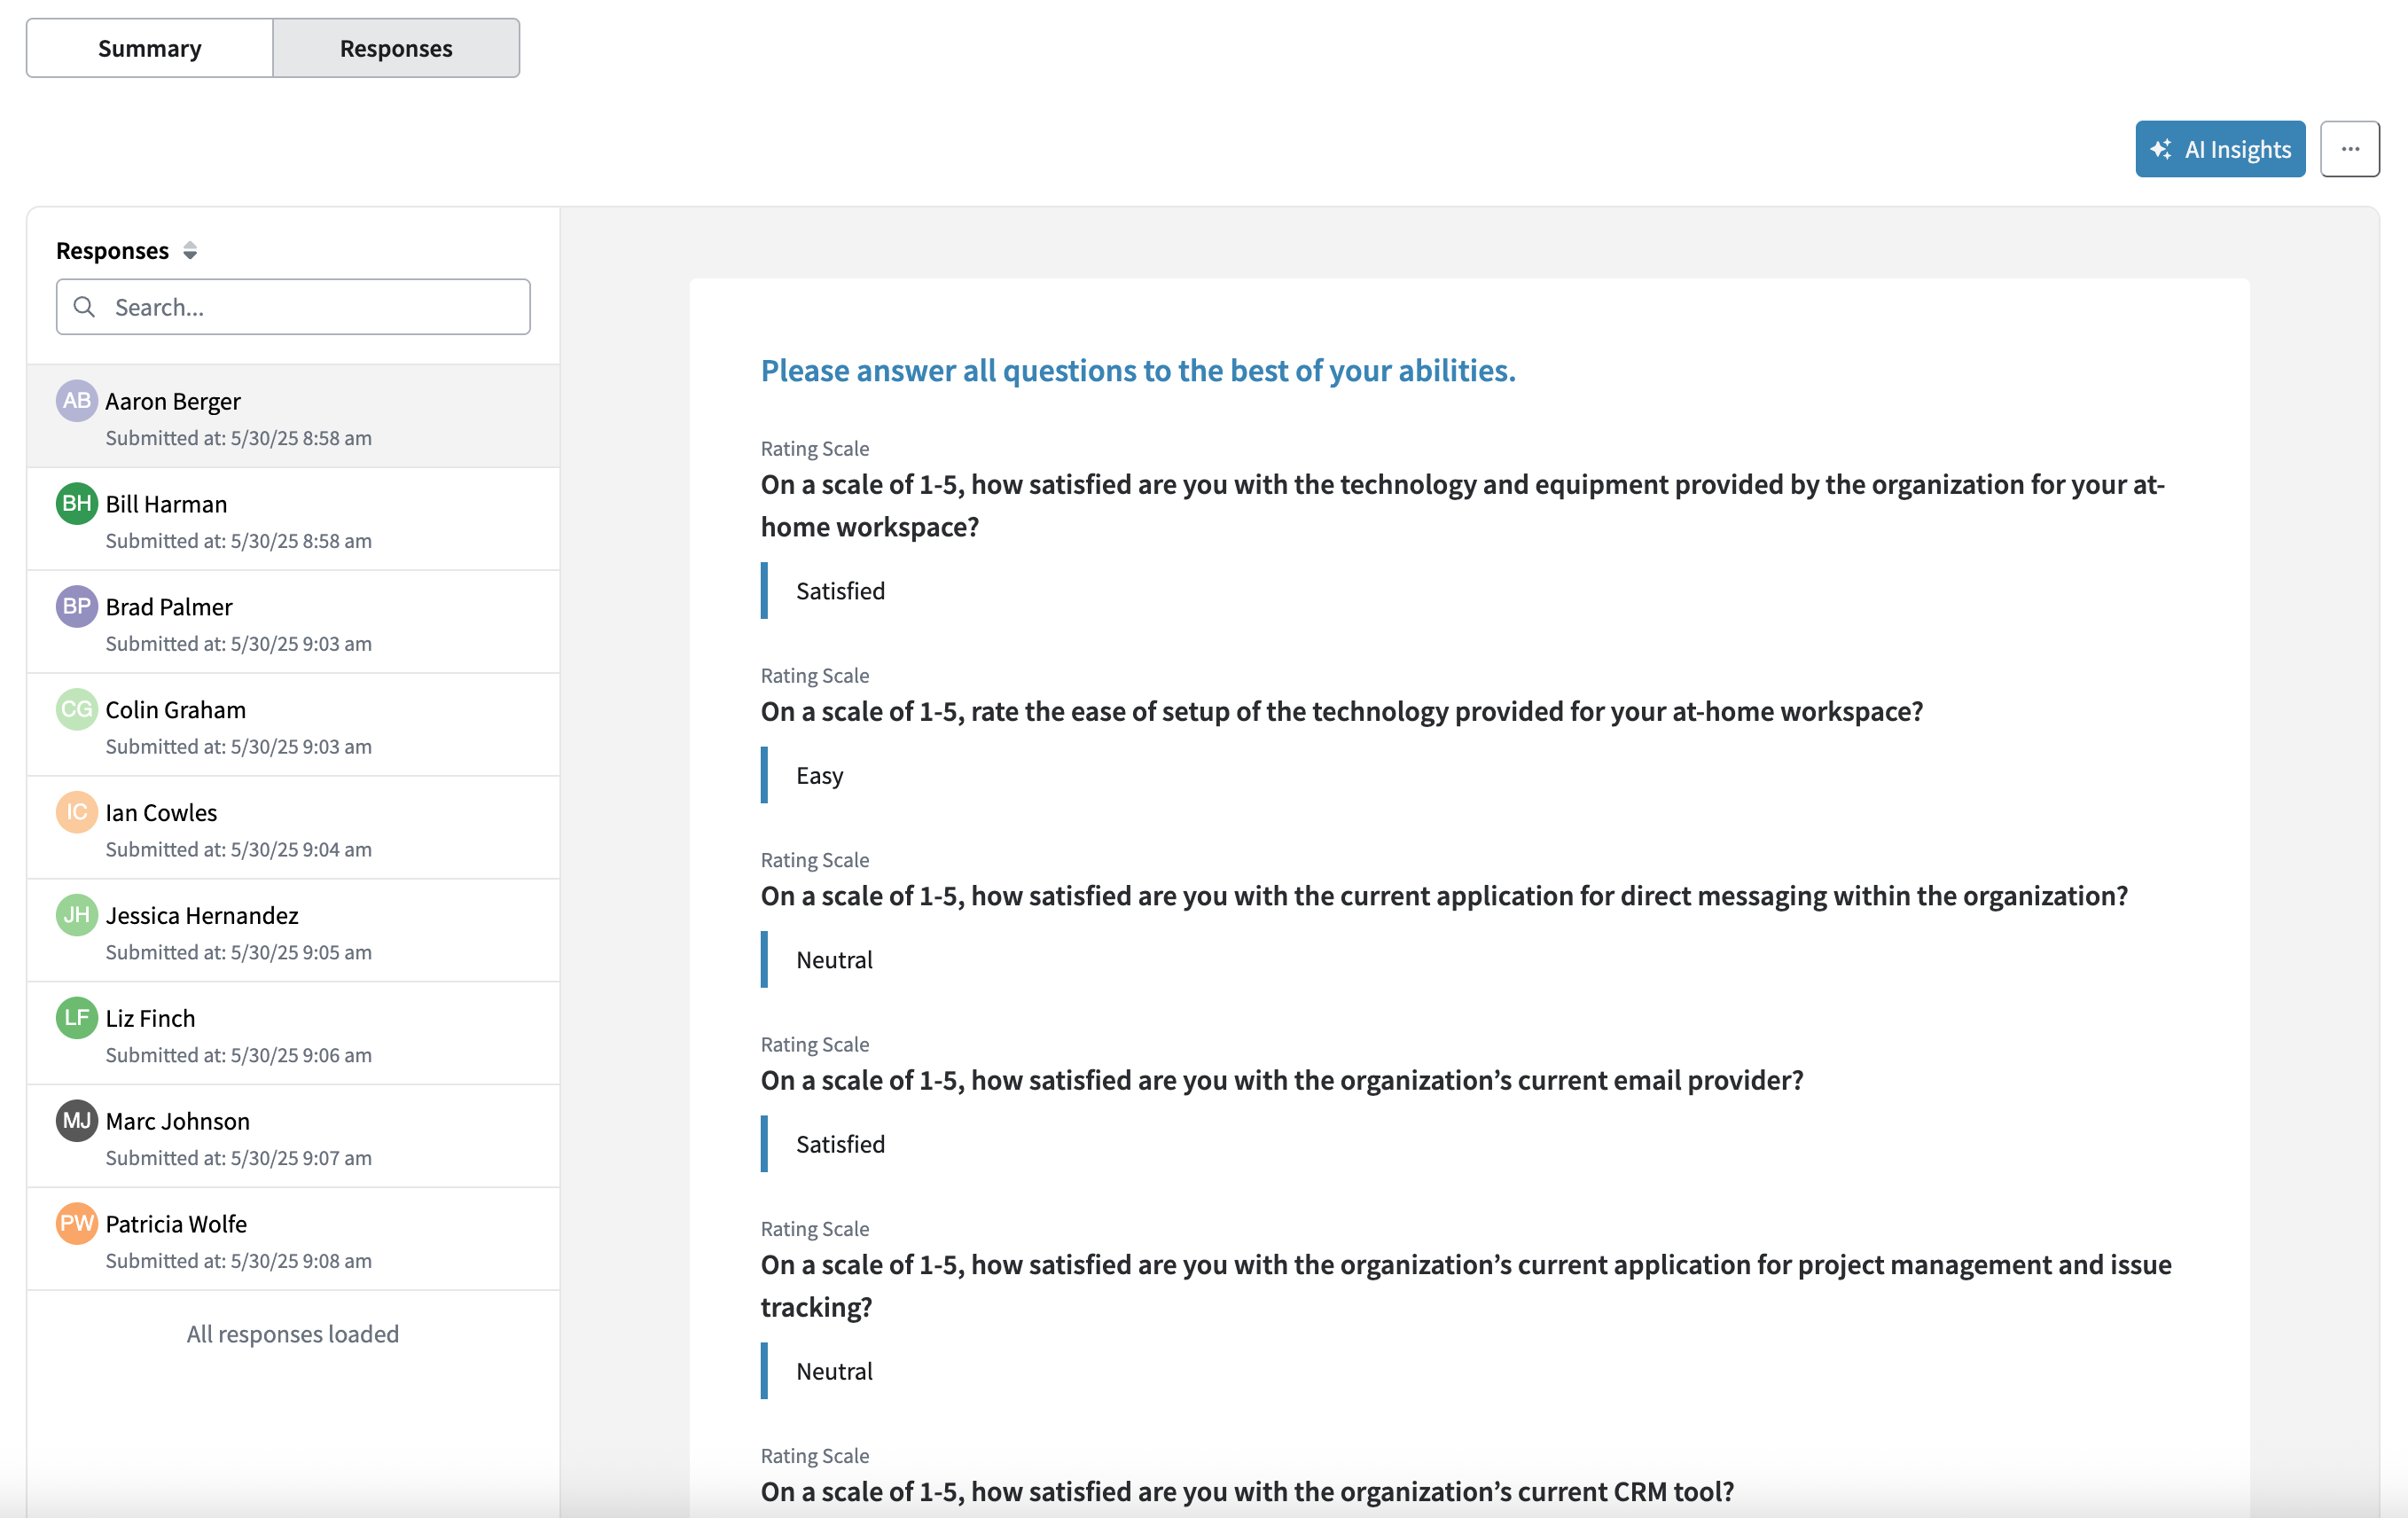Open Liz Finch's response
This screenshot has width=2408, height=1518.
(293, 1034)
